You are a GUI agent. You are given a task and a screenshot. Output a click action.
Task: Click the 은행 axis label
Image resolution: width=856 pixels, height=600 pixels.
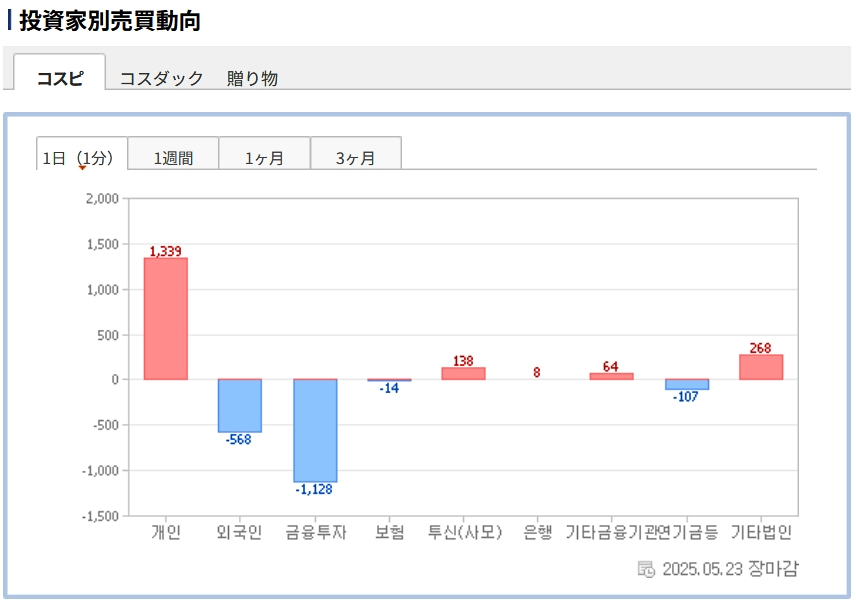coord(537,532)
